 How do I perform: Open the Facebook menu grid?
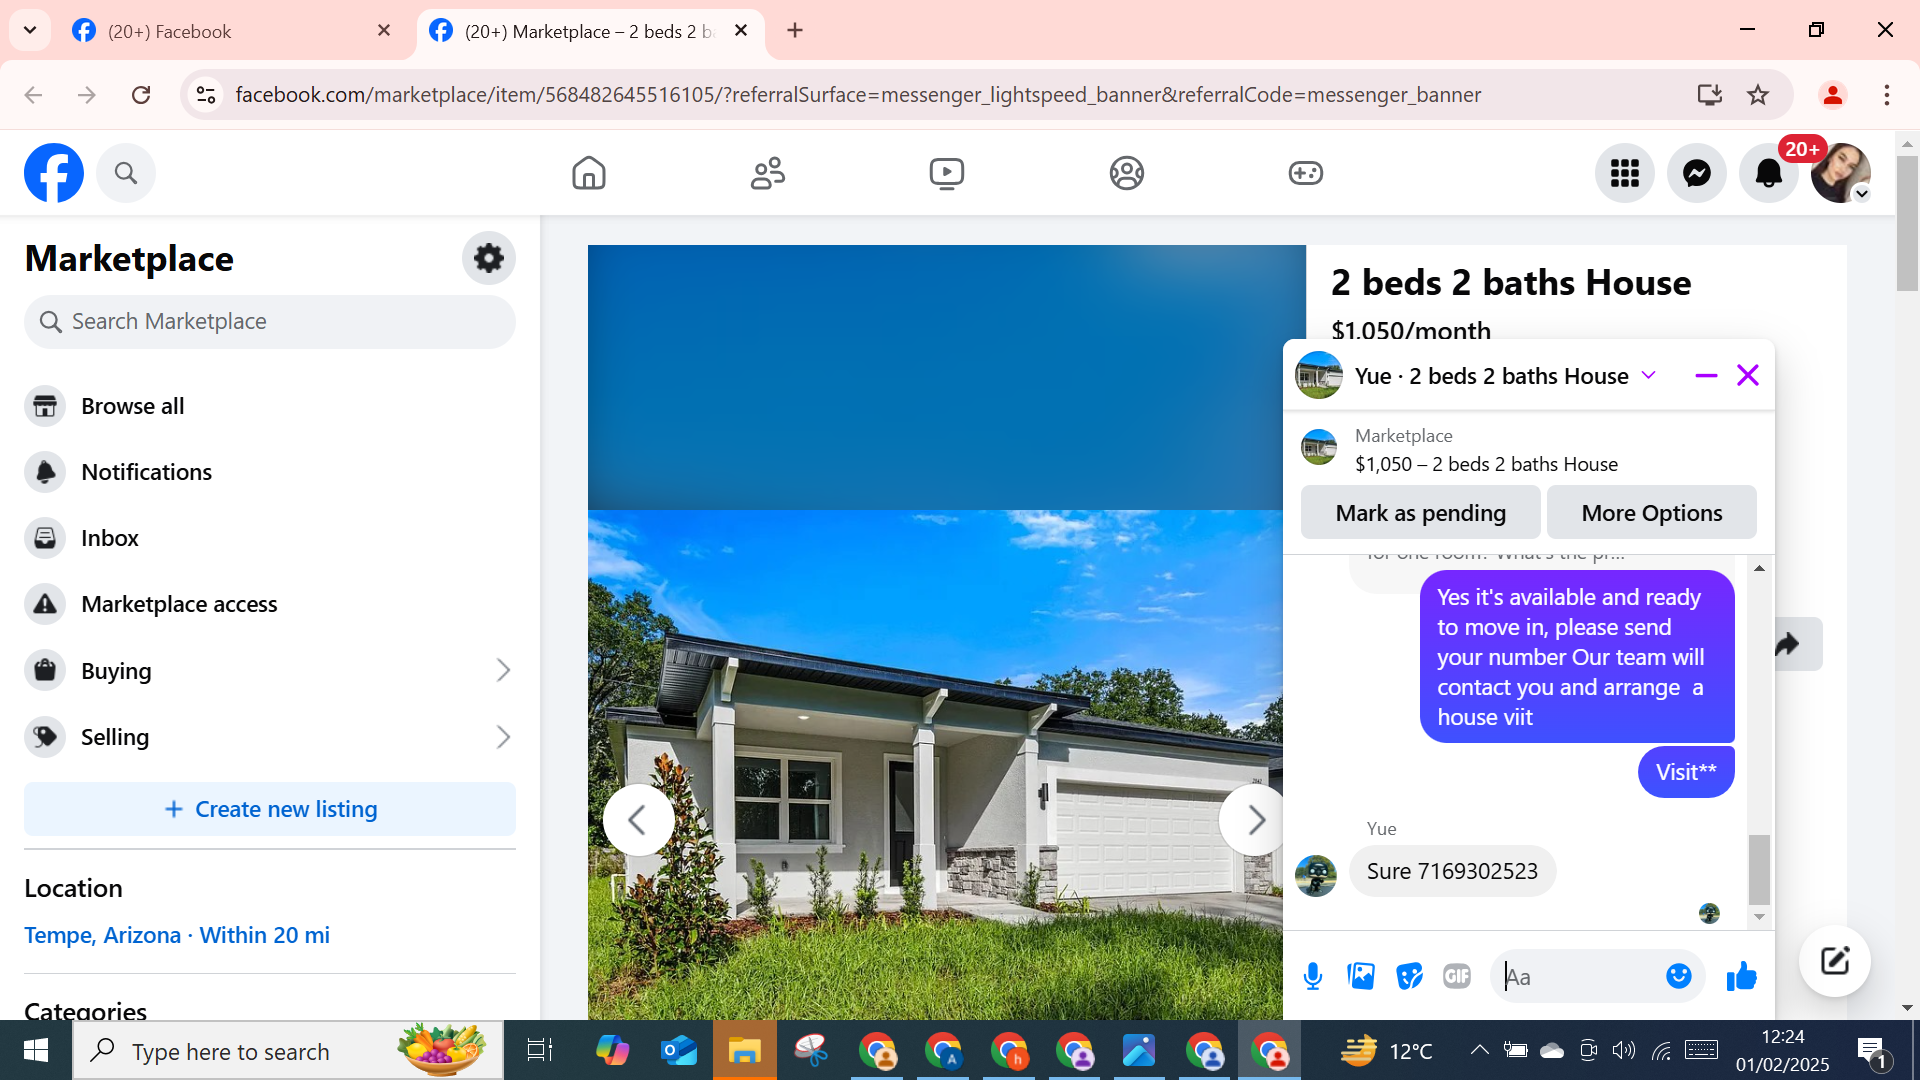tap(1624, 173)
